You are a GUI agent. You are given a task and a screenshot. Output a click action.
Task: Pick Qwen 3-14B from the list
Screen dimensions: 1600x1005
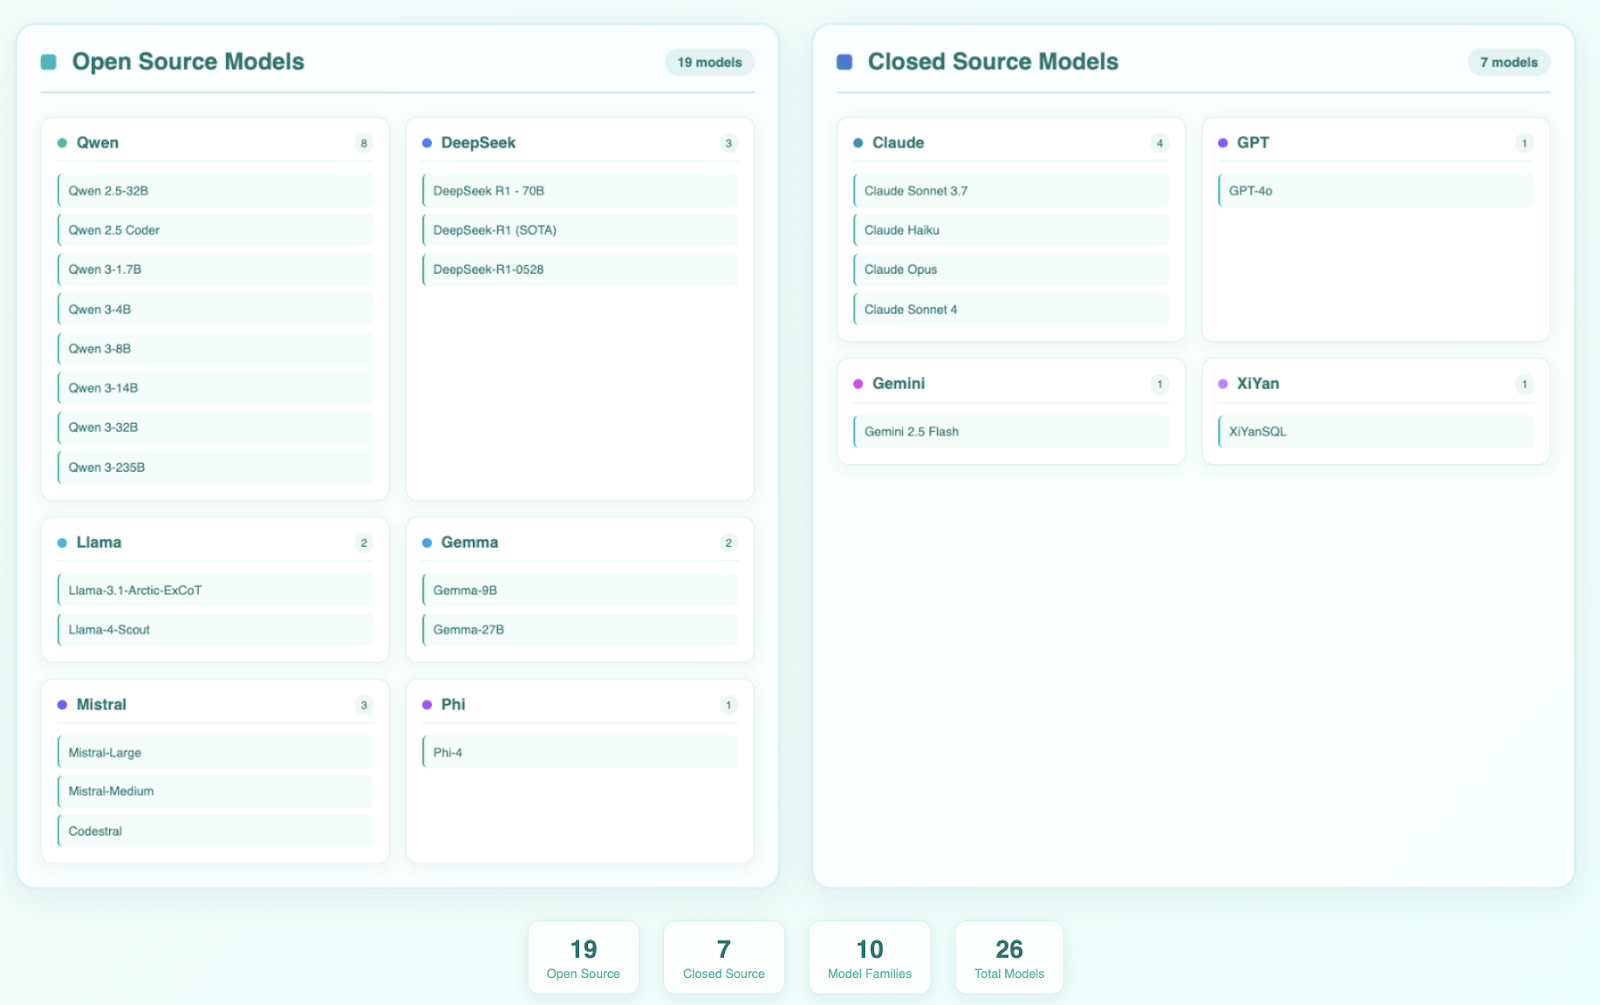coord(215,388)
